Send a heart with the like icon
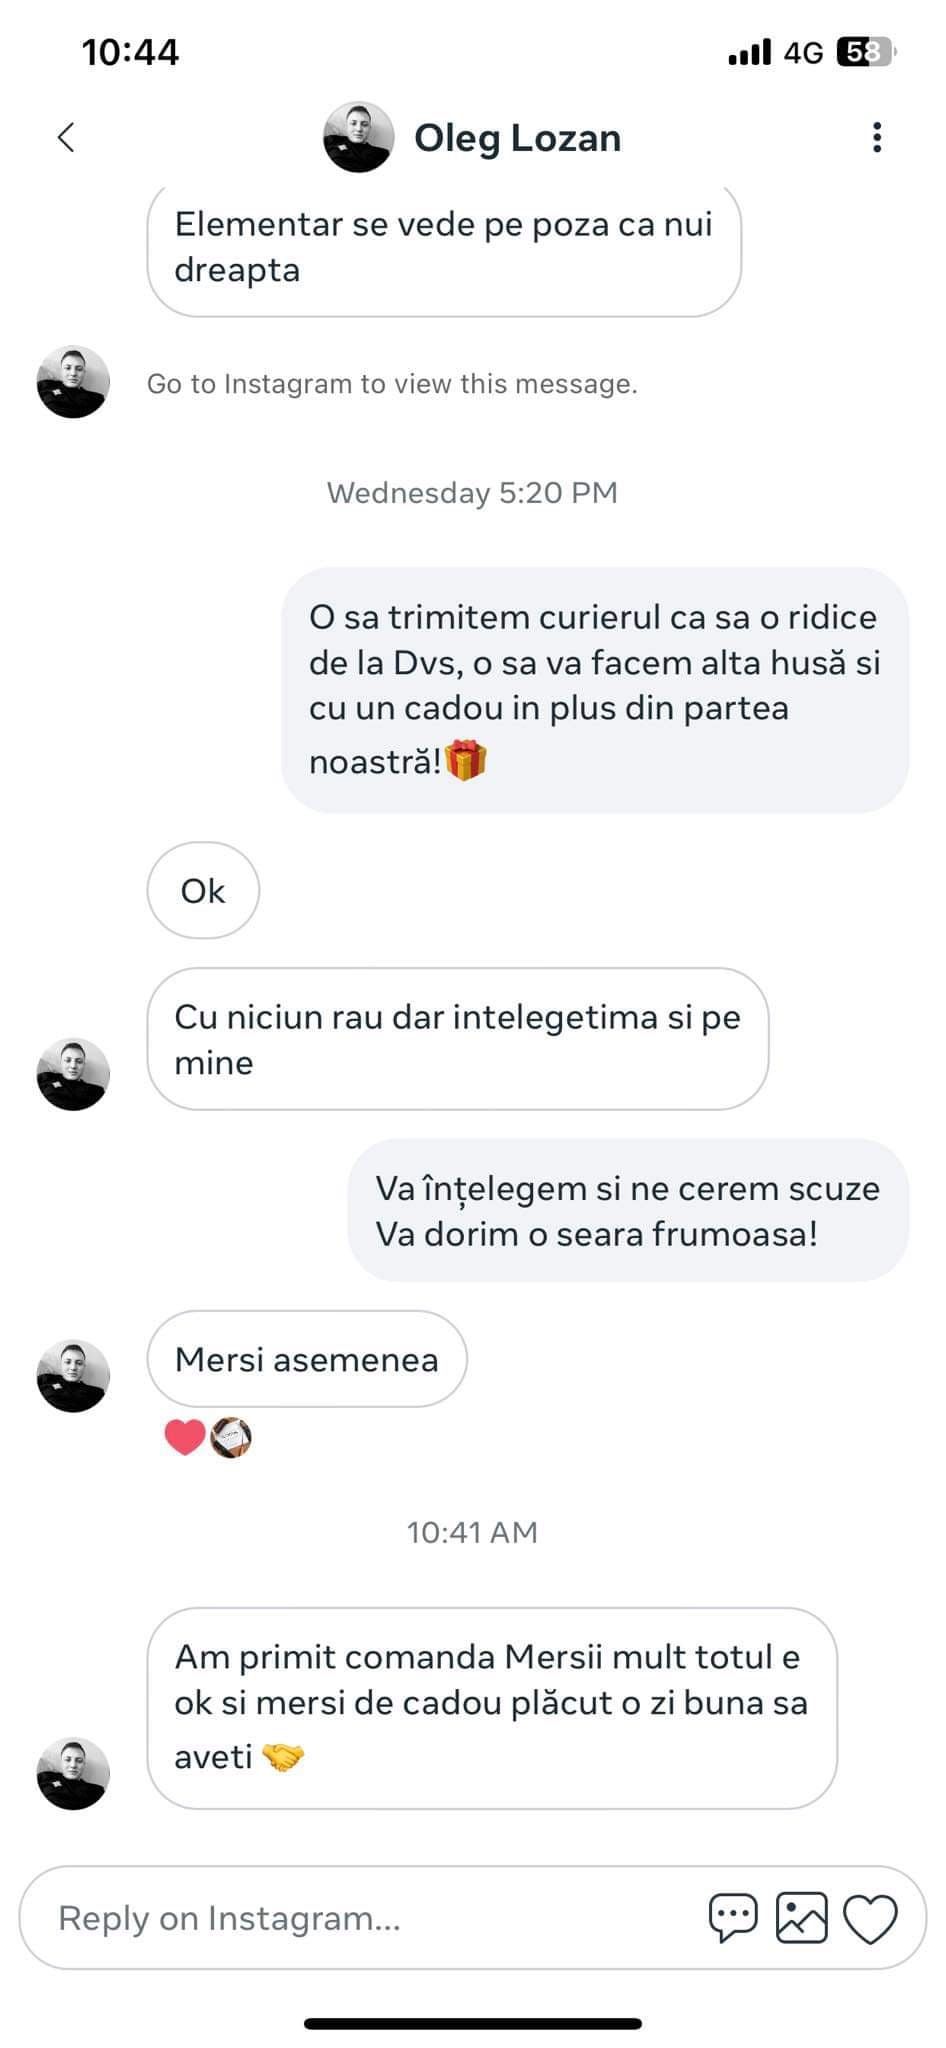Viewport: 946px width, 2048px height. tap(870, 1918)
